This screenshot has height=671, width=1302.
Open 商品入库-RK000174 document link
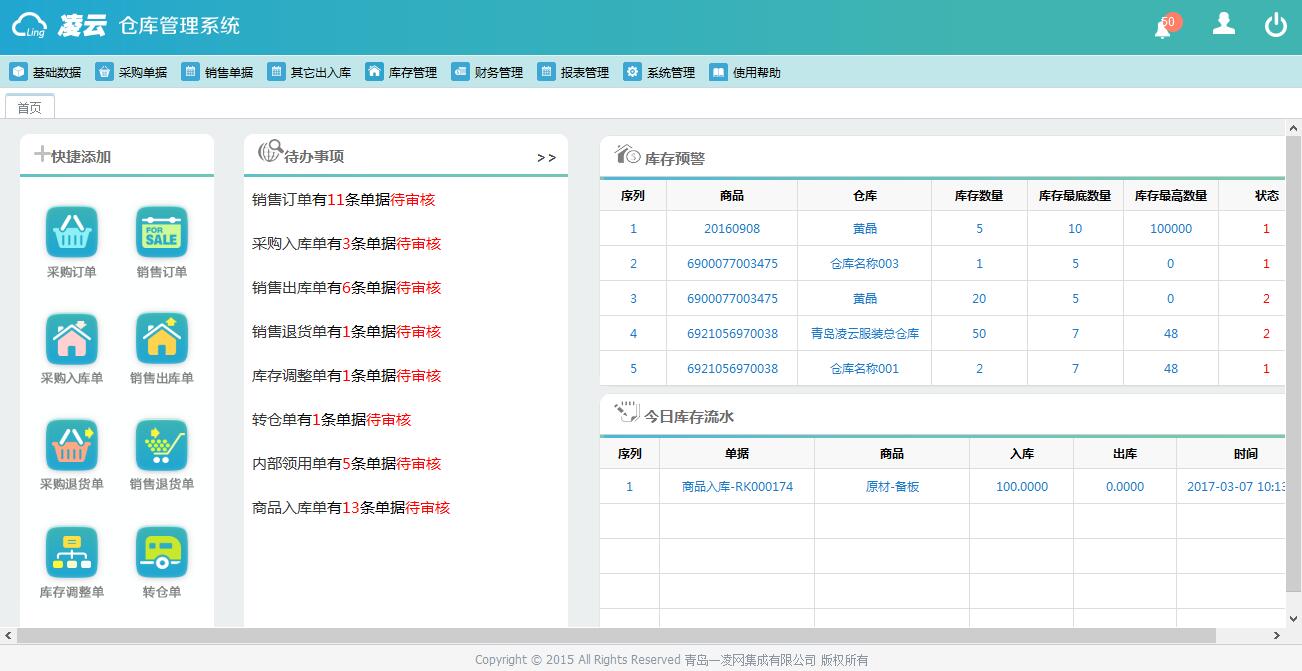(x=737, y=487)
